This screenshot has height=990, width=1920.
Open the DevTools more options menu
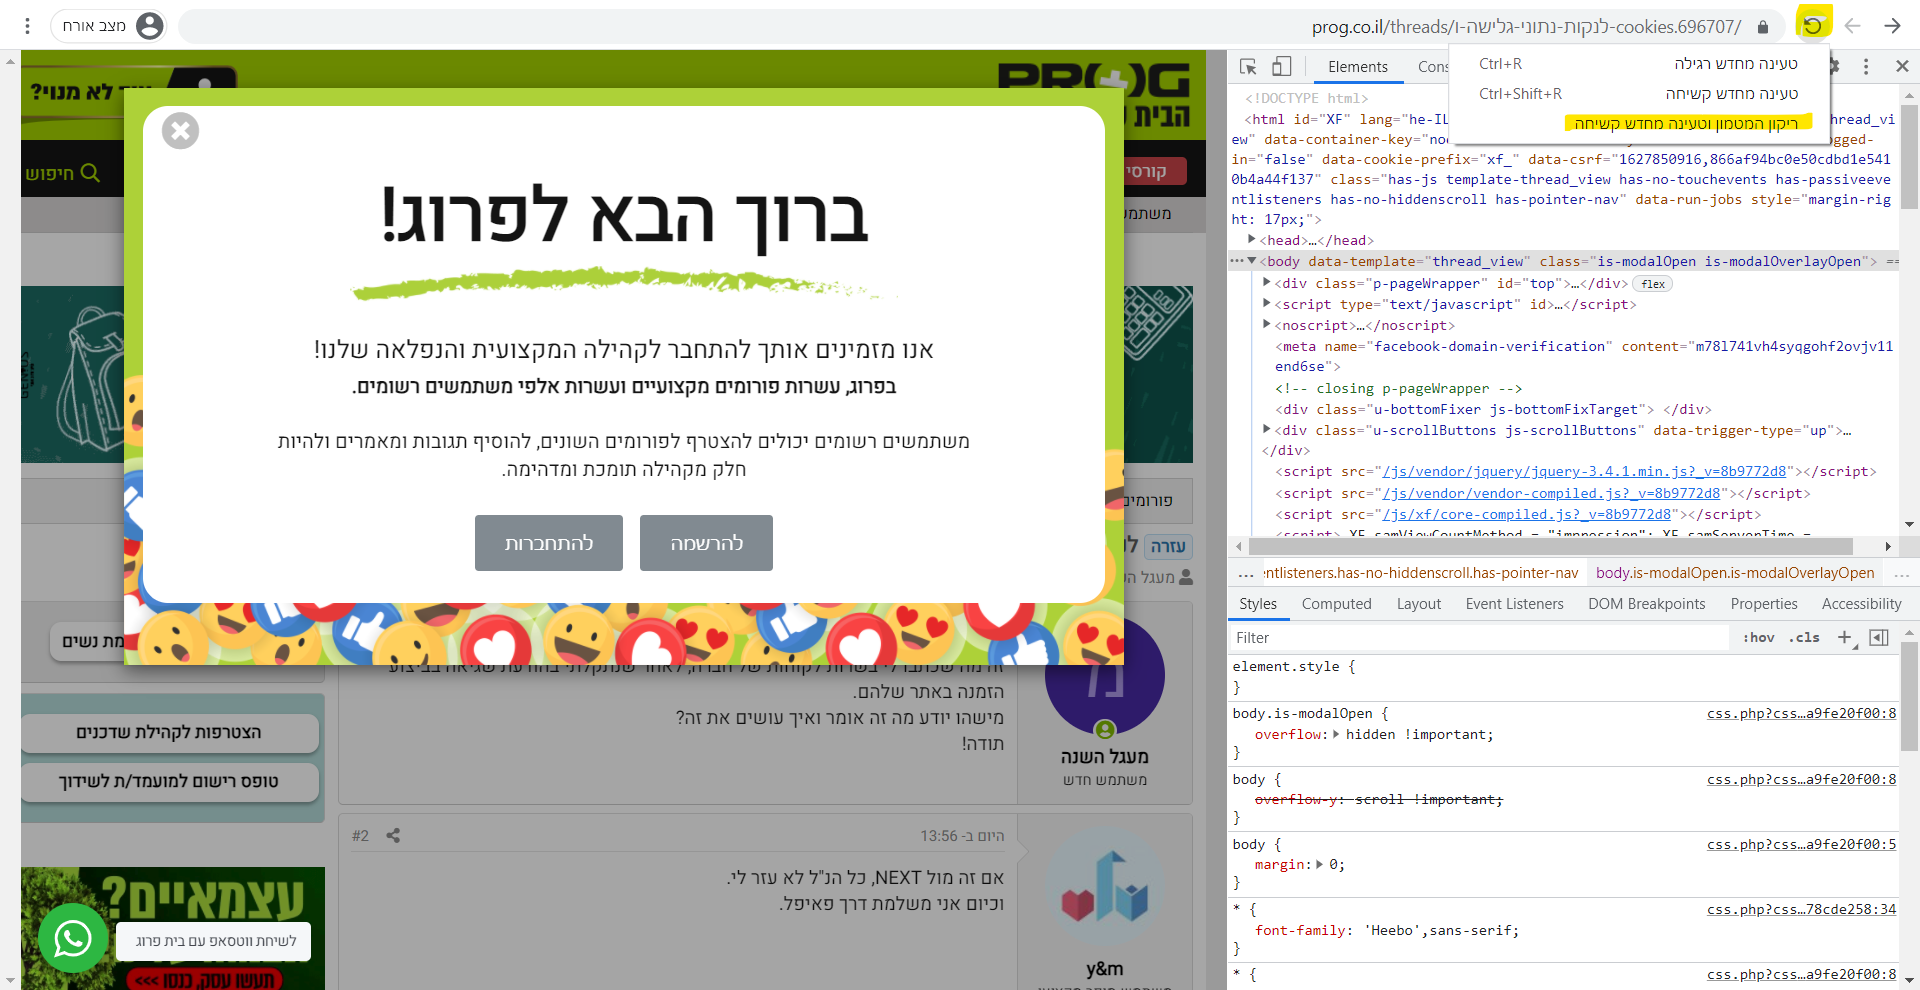pyautogui.click(x=1865, y=67)
